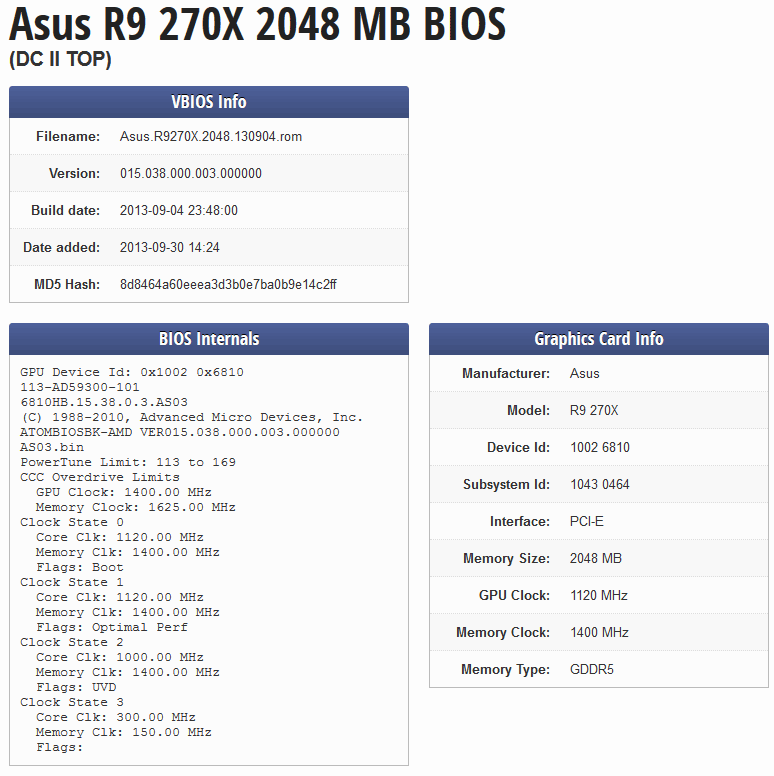The image size is (774, 776).
Task: Click the Flags: UVD line
Action: coord(76,687)
